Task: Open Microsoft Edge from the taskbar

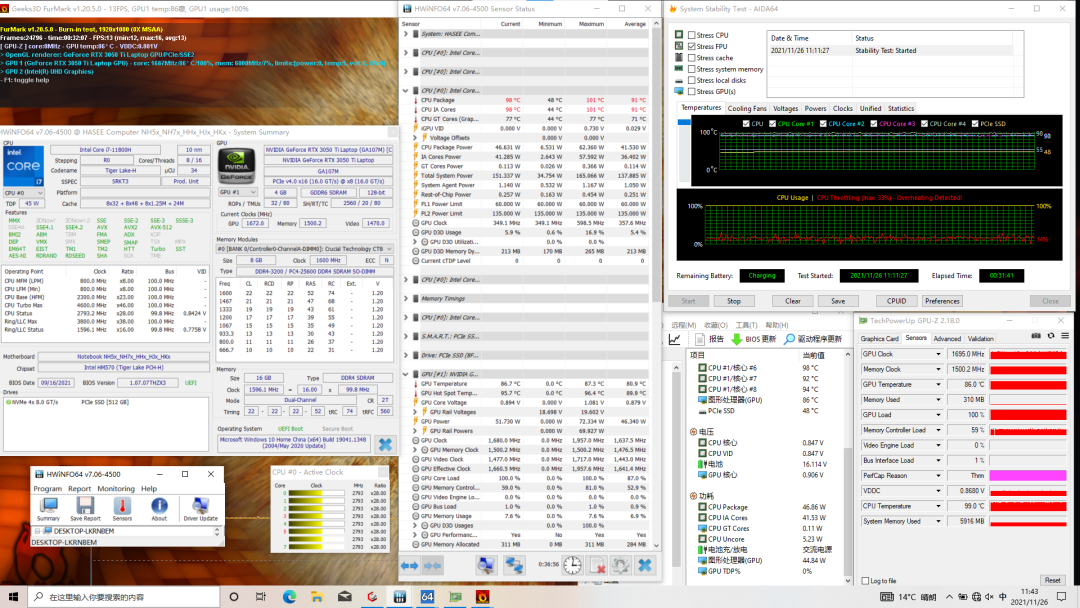Action: pos(289,597)
